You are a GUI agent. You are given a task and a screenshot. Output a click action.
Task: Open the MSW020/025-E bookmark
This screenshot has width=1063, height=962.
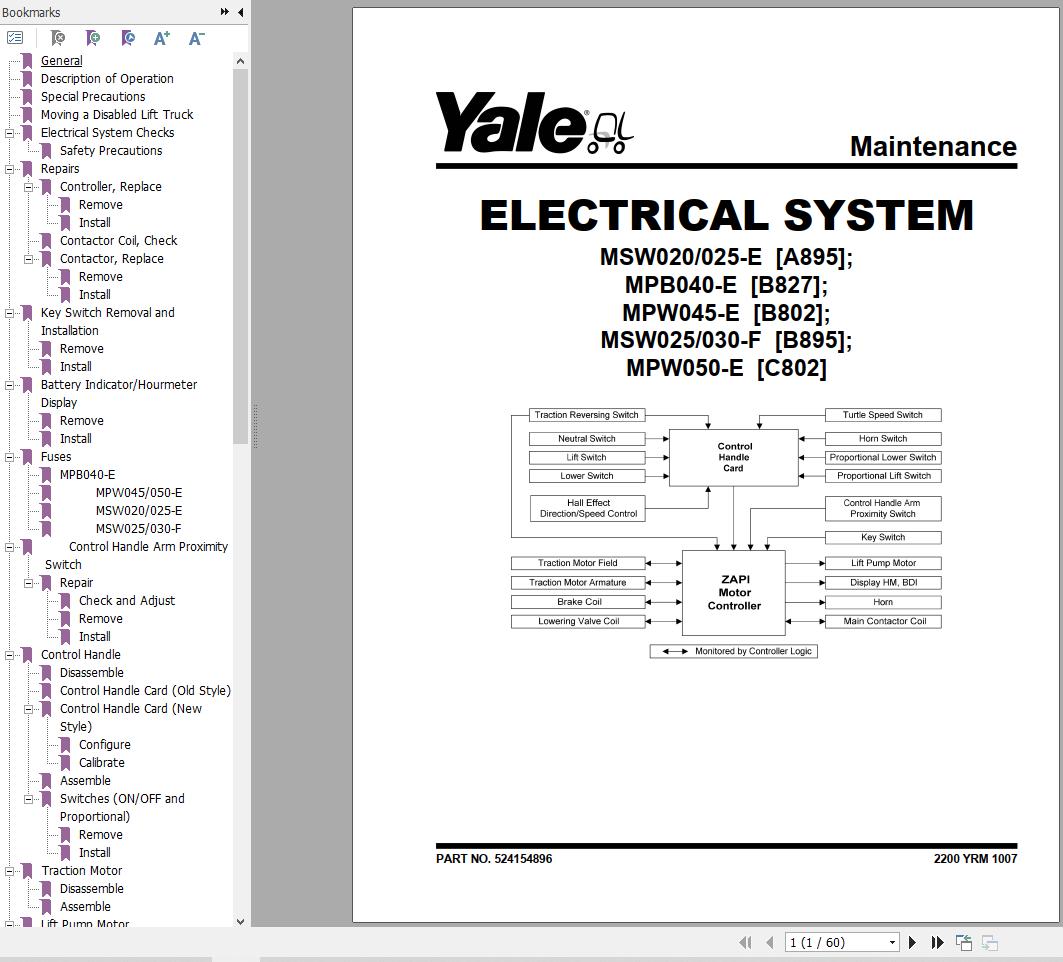[x=139, y=510]
